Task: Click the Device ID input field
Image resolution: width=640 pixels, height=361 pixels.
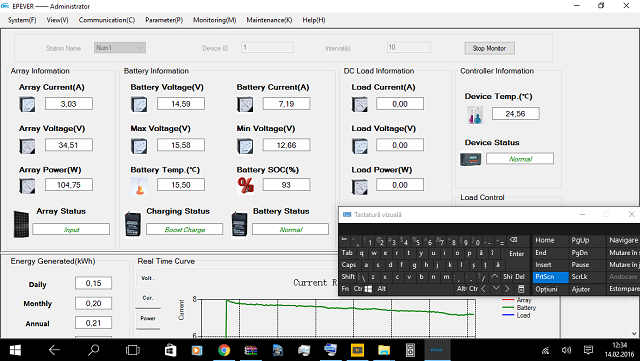Action: coord(267,47)
